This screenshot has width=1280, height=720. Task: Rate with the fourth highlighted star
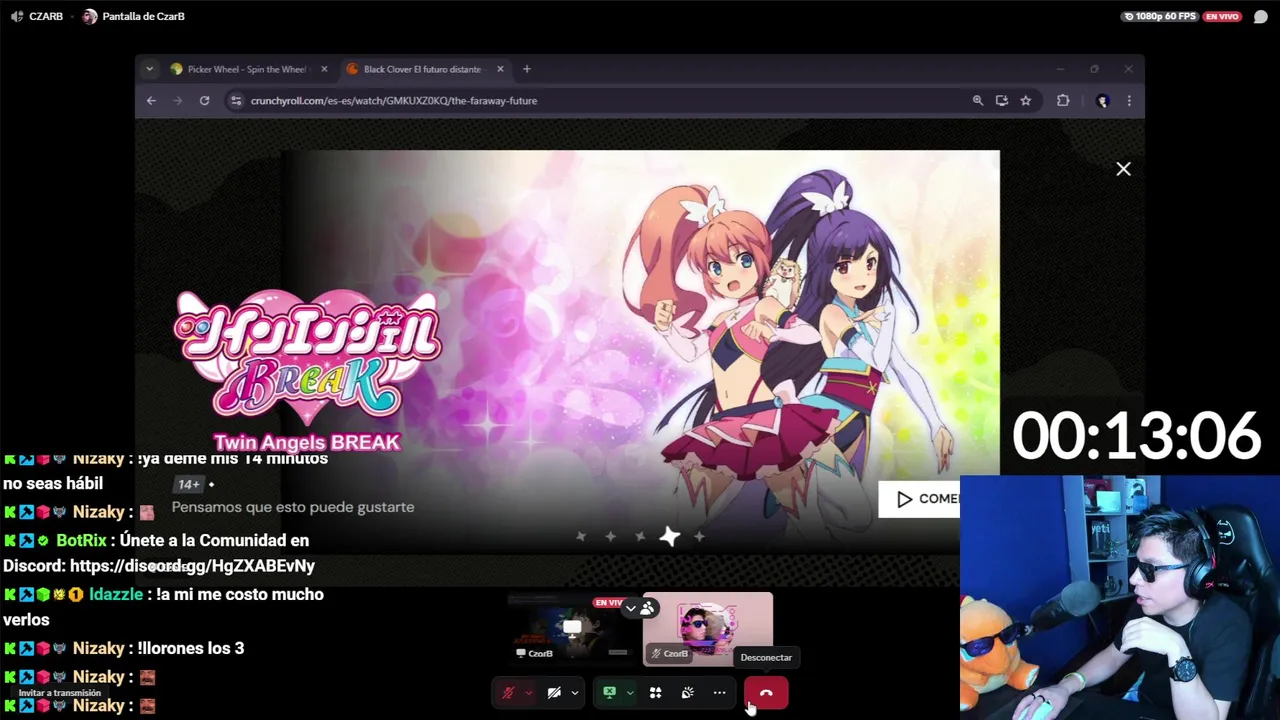tap(670, 537)
